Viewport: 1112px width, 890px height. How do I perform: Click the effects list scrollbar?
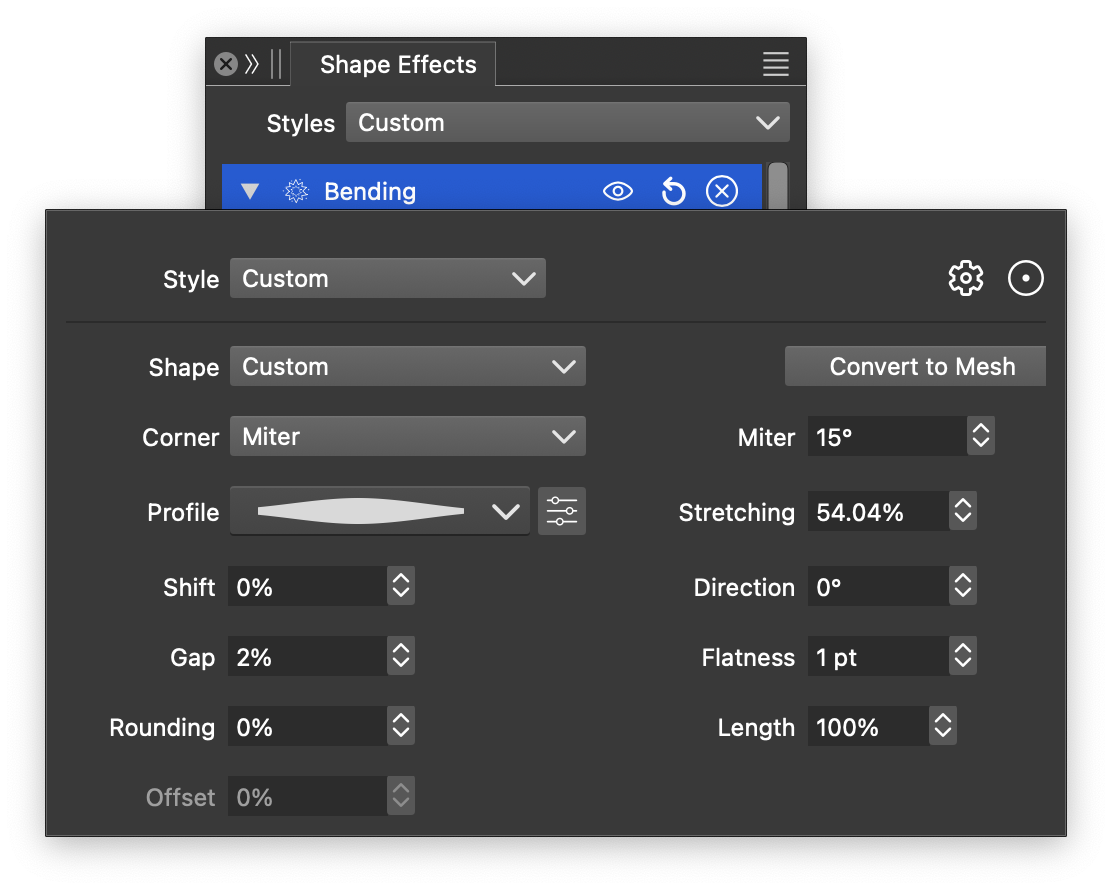click(x=777, y=187)
